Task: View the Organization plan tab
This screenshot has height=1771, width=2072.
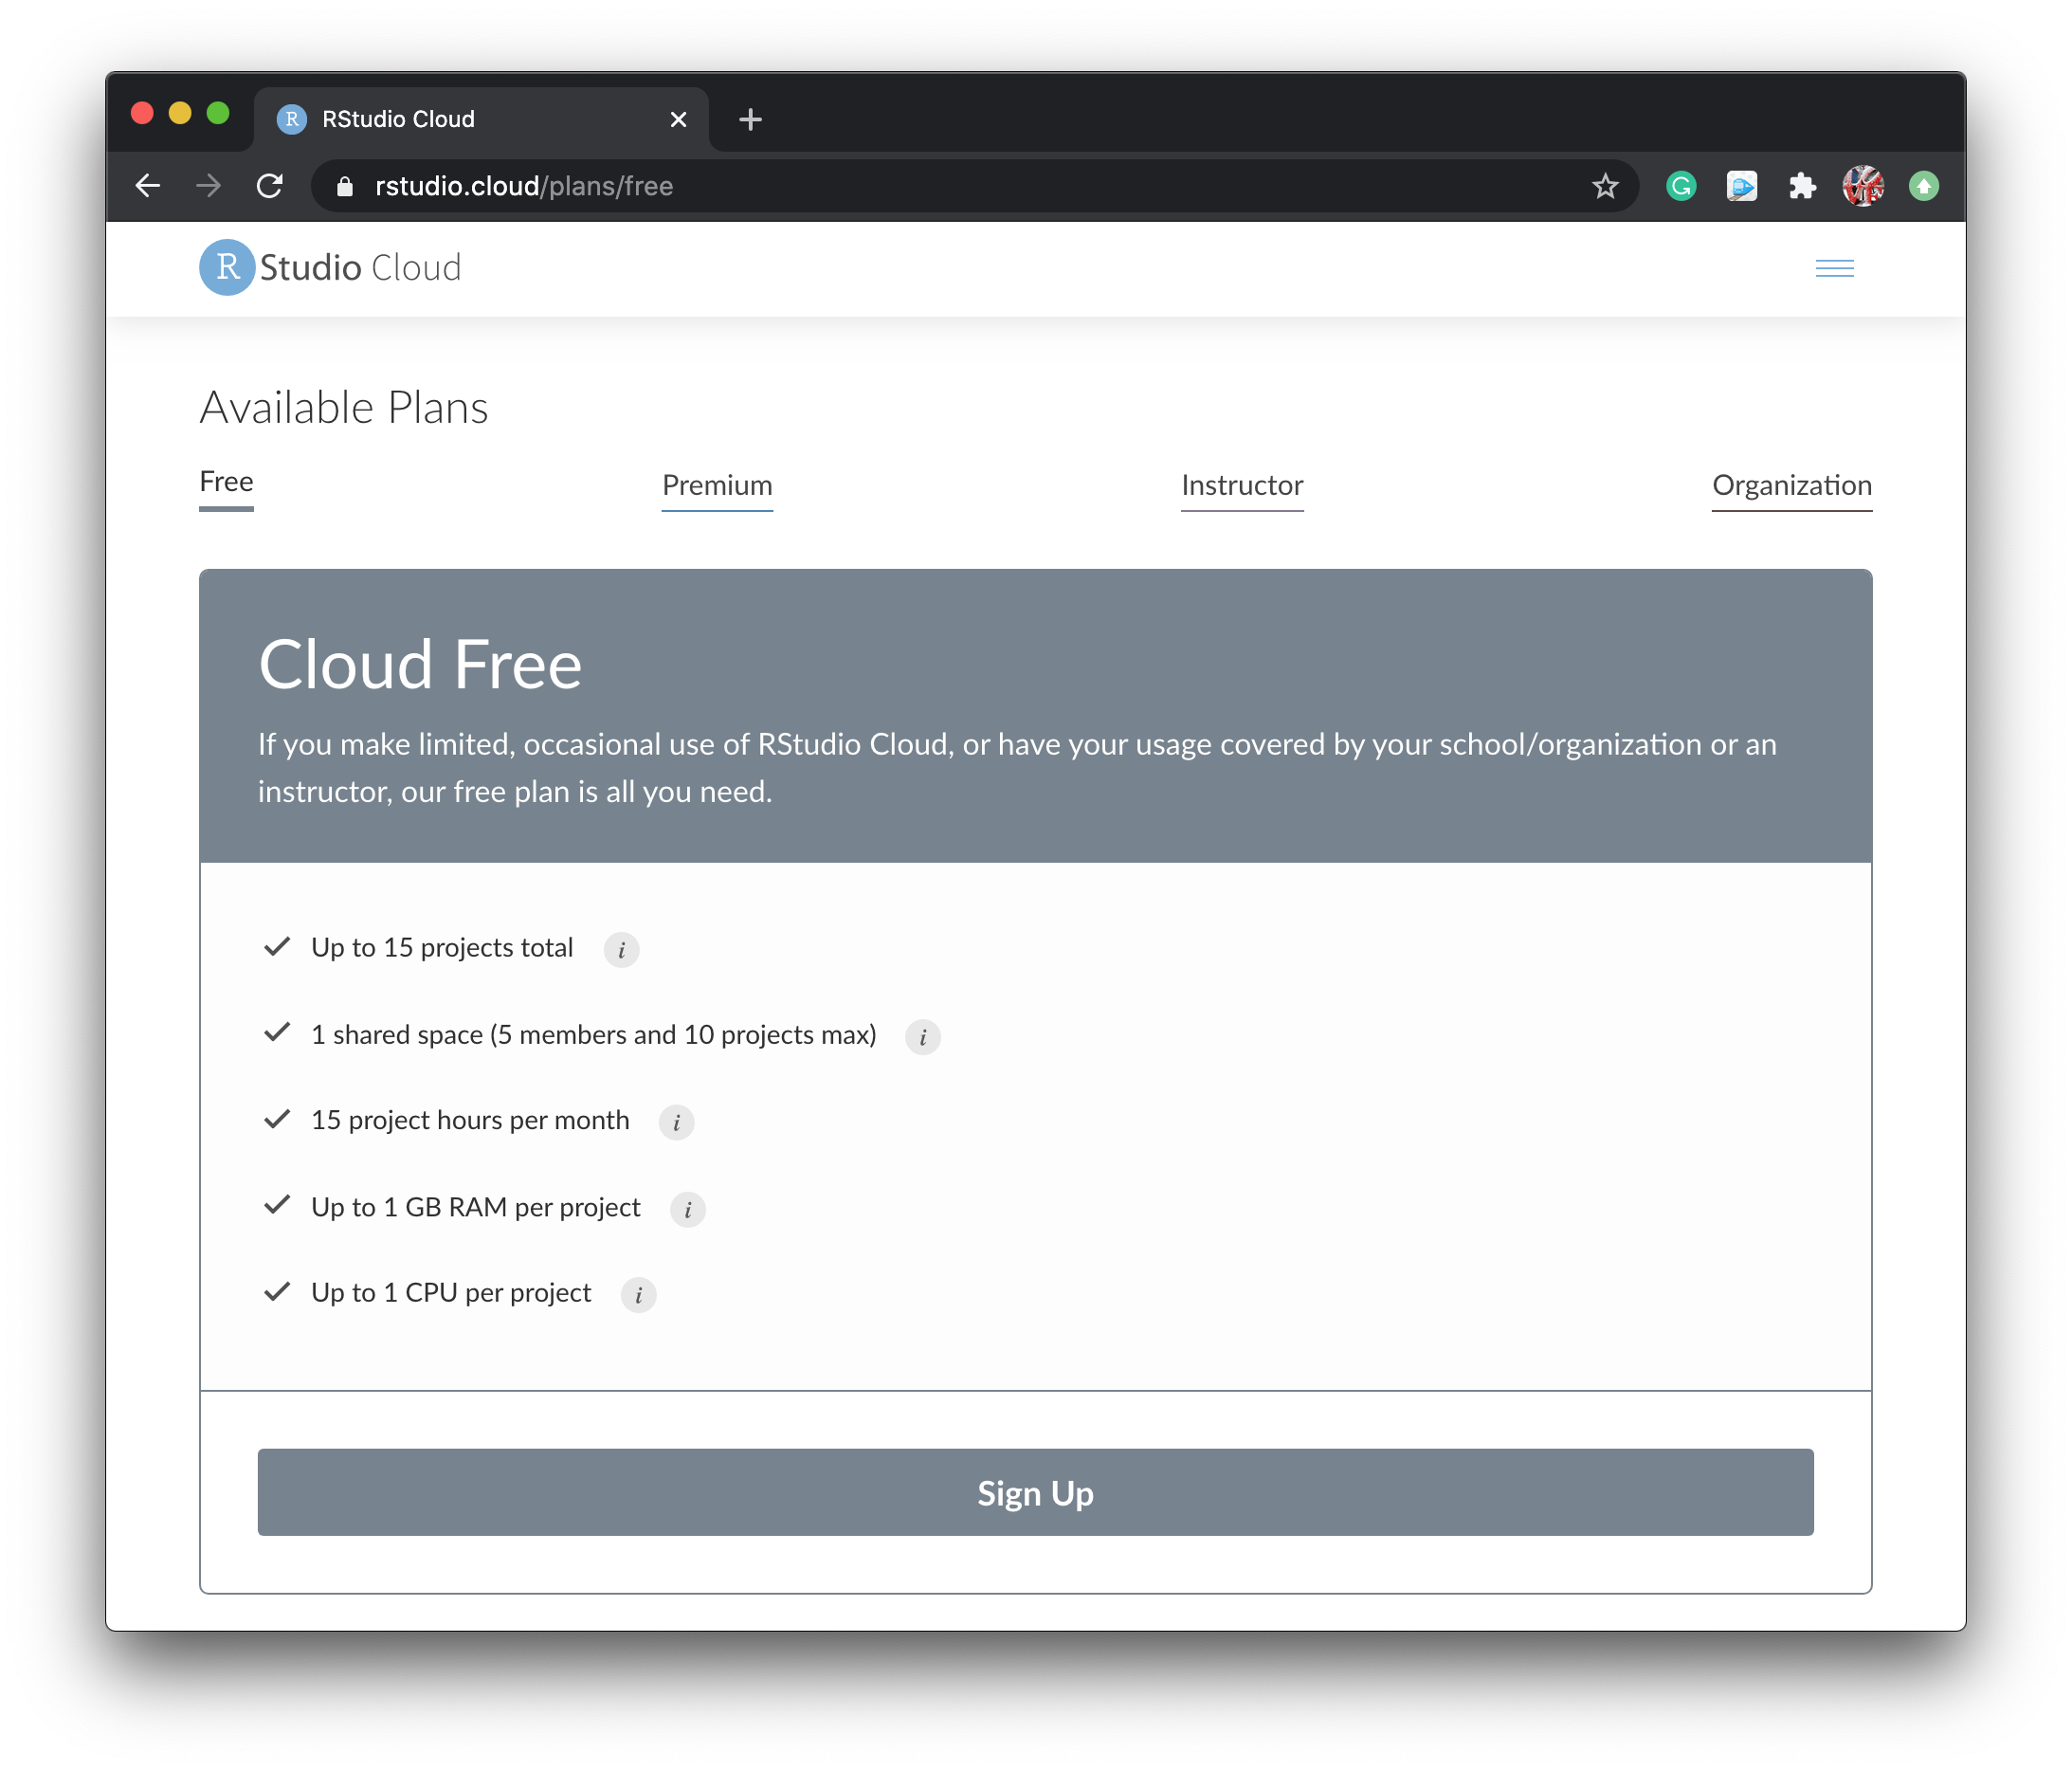Action: (x=1792, y=486)
